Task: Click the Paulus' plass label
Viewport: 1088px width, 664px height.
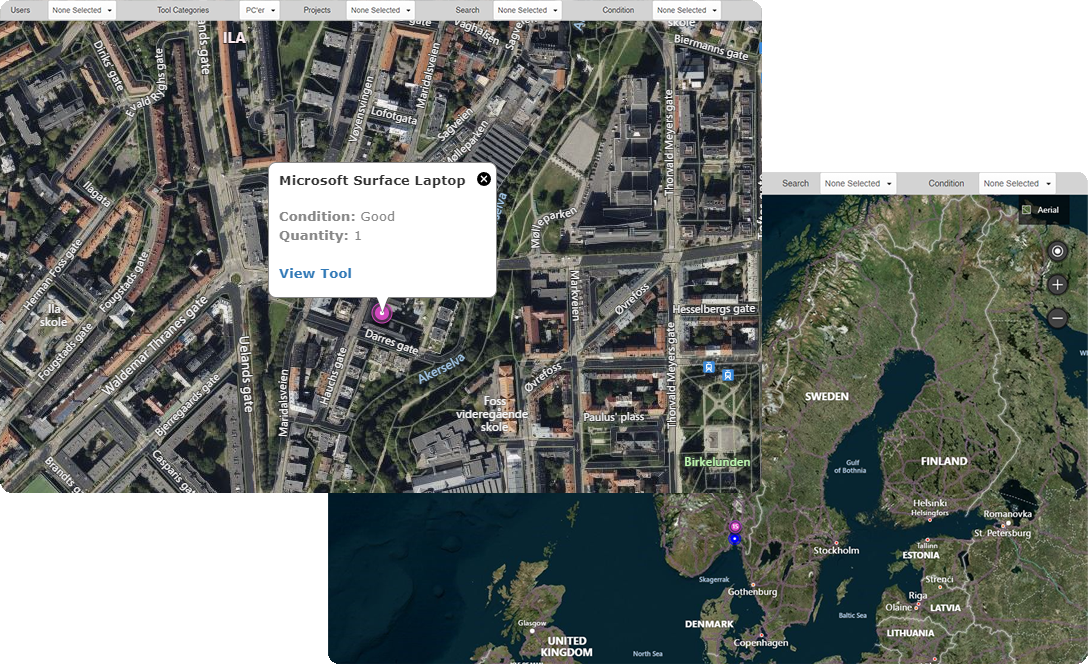Action: pyautogui.click(x=613, y=417)
